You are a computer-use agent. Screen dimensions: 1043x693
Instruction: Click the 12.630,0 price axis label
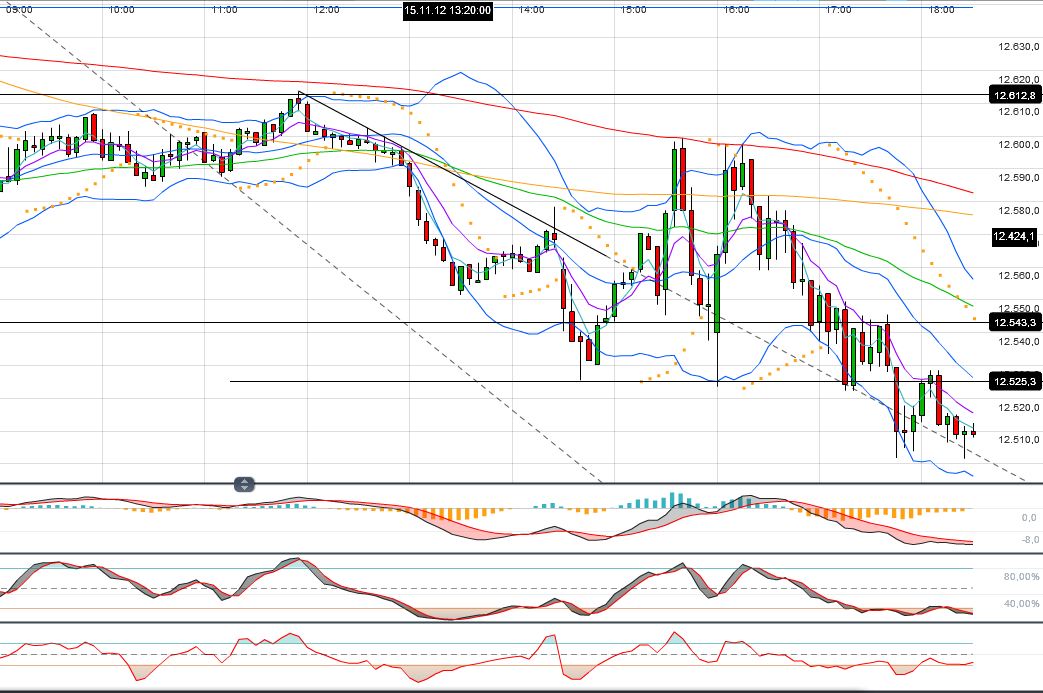1018,47
